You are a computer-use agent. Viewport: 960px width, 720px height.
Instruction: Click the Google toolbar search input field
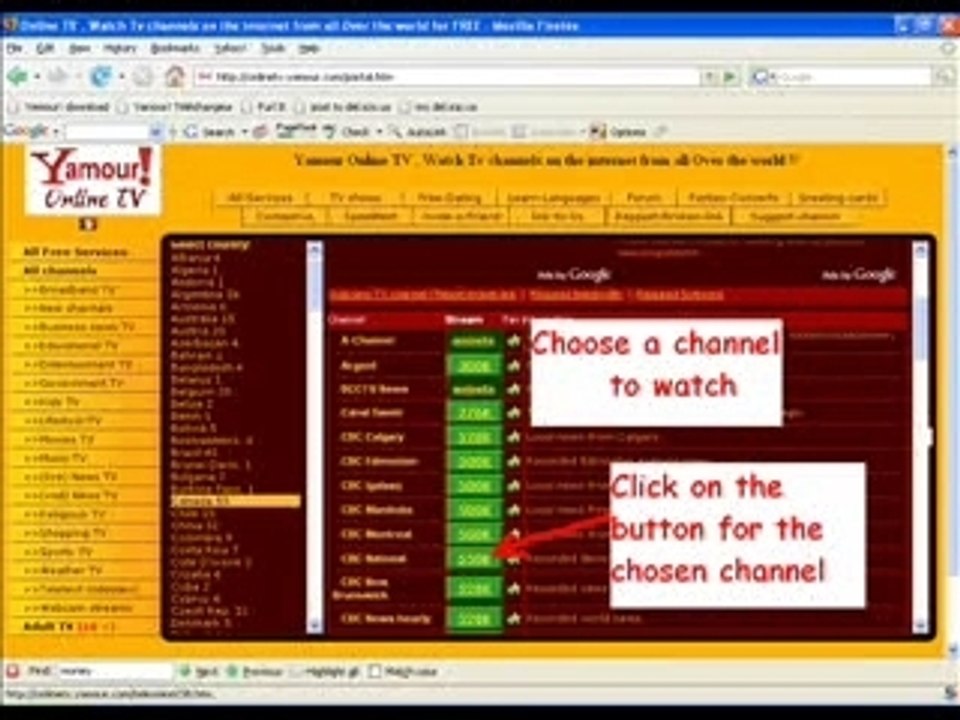pyautogui.click(x=107, y=131)
